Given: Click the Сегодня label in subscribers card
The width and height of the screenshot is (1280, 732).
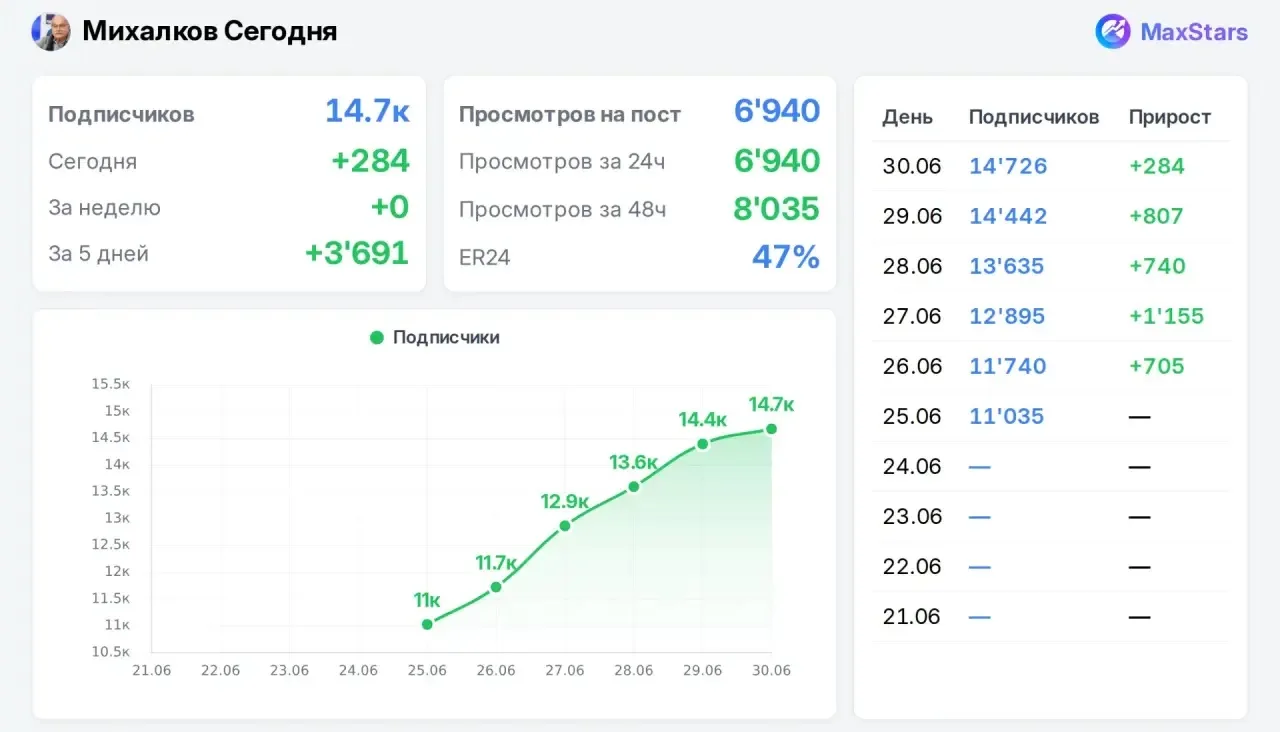Looking at the screenshot, I should click(x=93, y=162).
